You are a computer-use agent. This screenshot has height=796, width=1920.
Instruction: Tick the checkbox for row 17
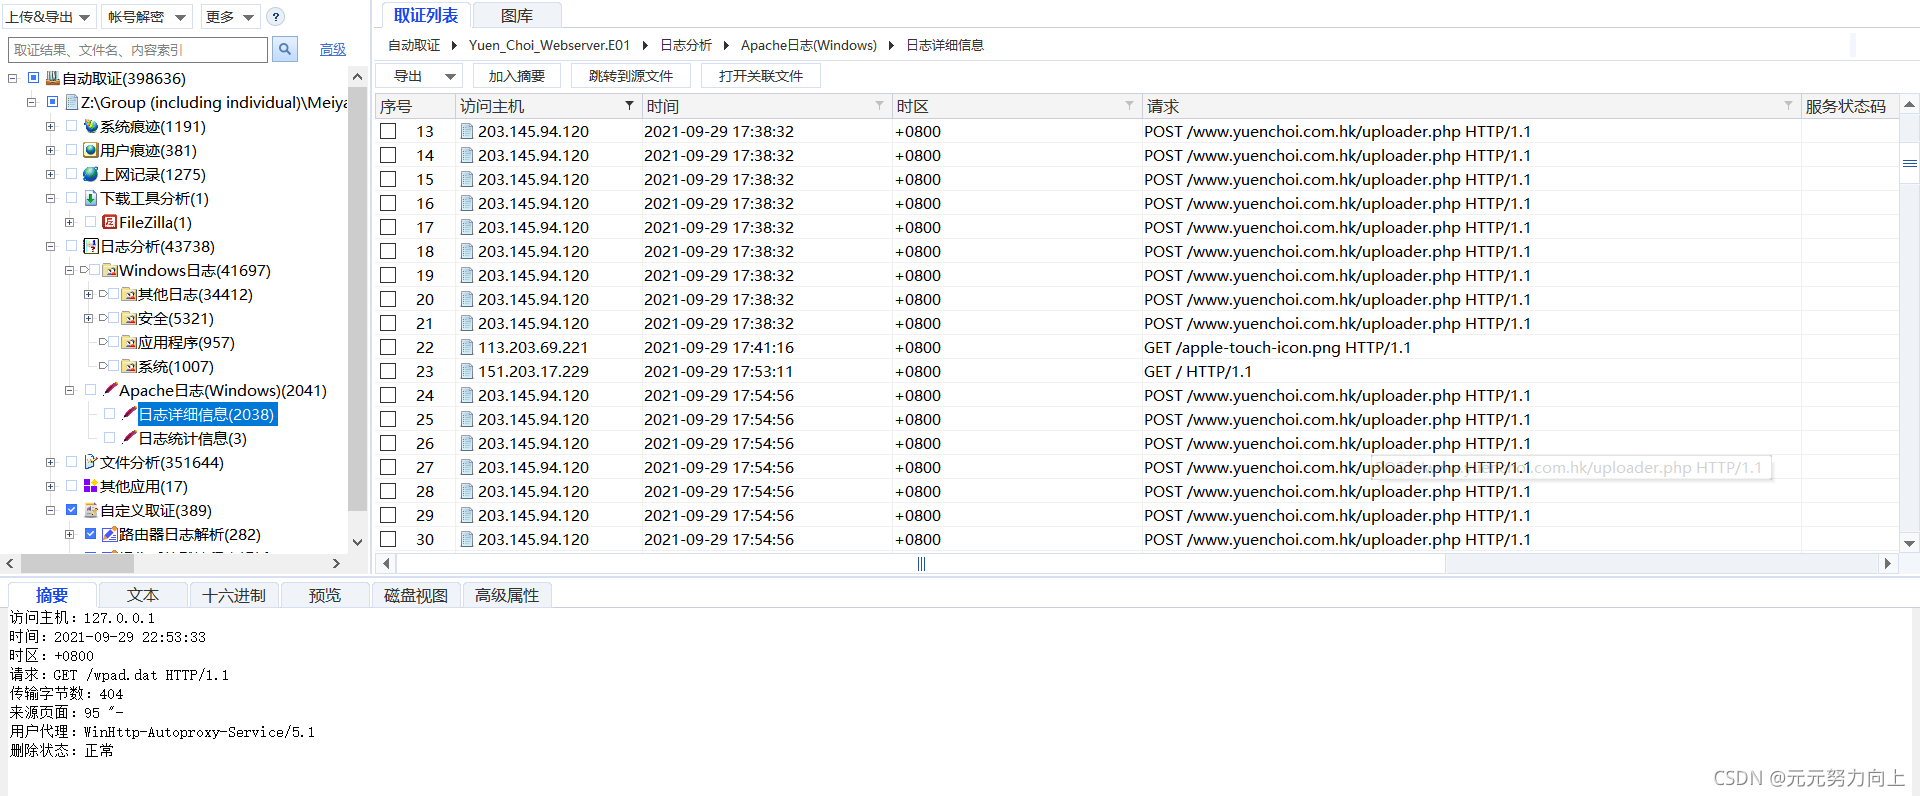click(388, 227)
